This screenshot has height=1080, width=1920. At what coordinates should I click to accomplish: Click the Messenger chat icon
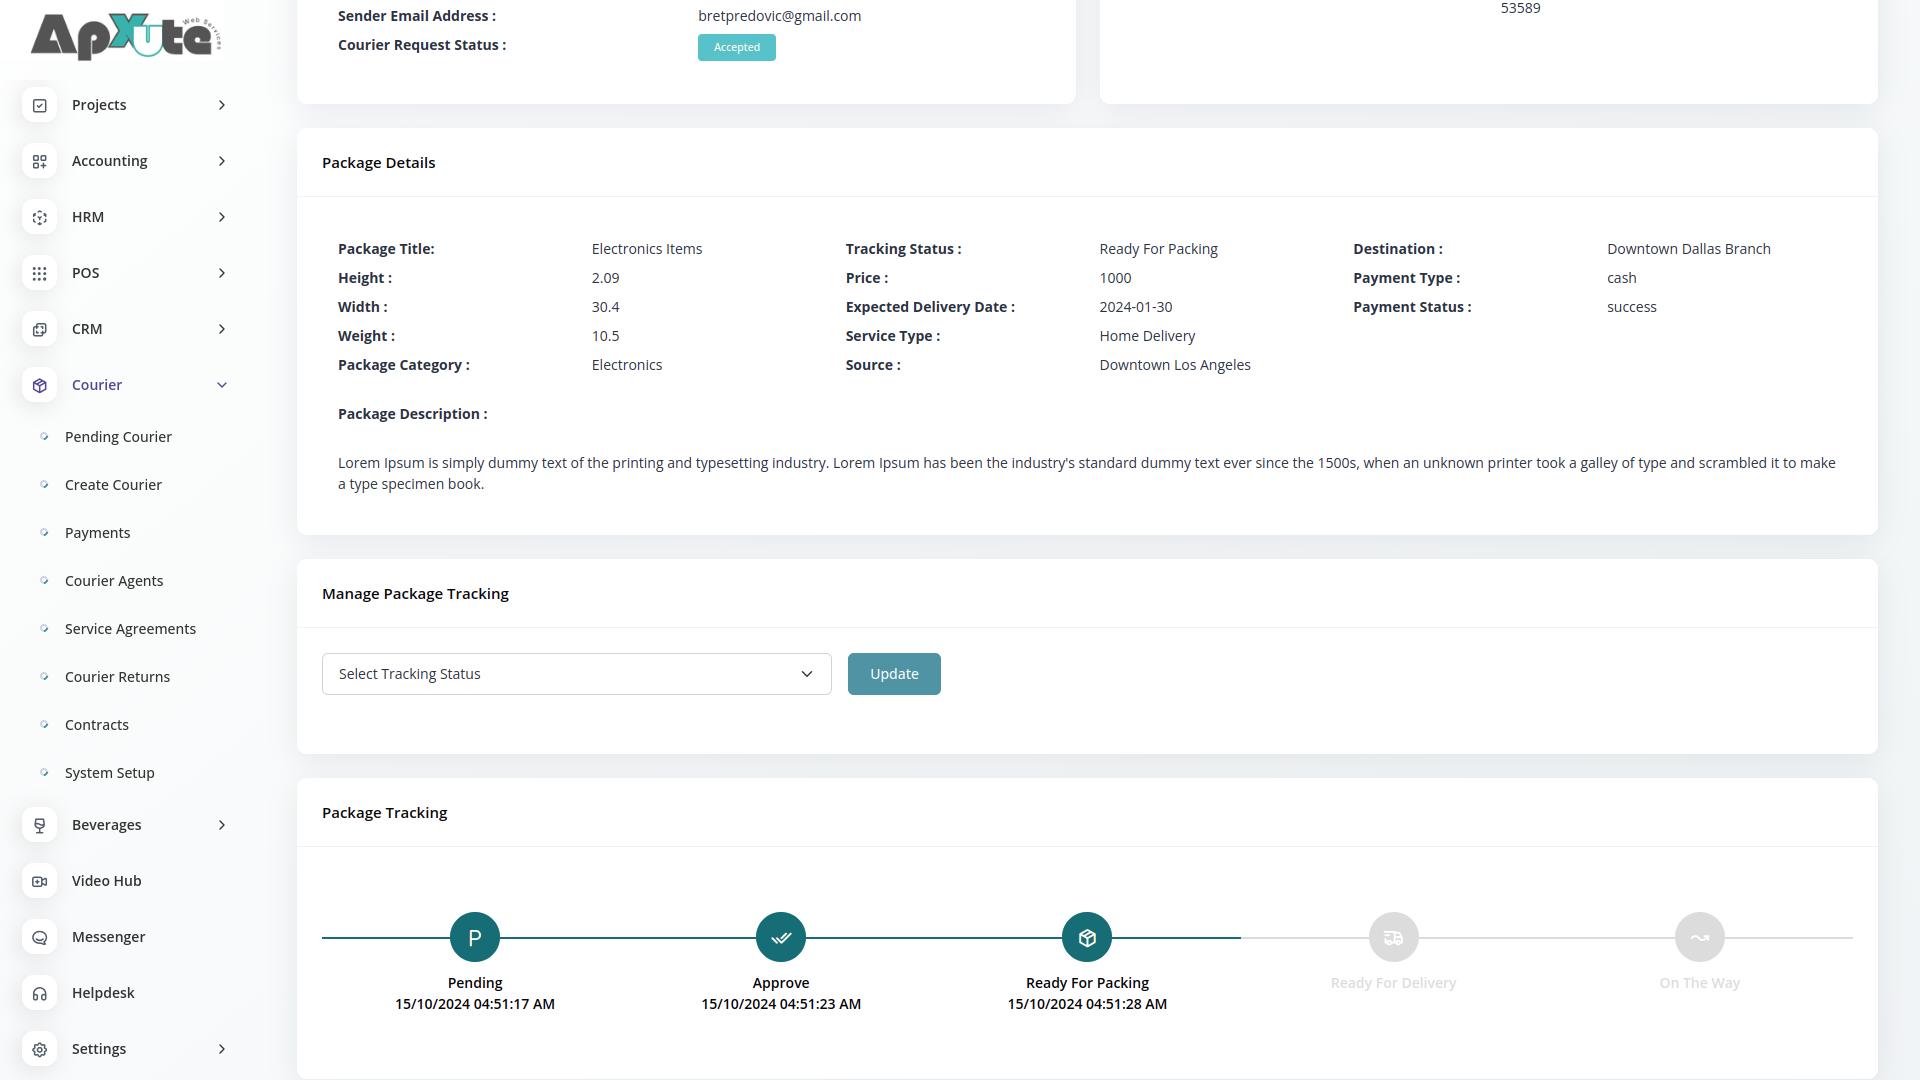(x=40, y=937)
